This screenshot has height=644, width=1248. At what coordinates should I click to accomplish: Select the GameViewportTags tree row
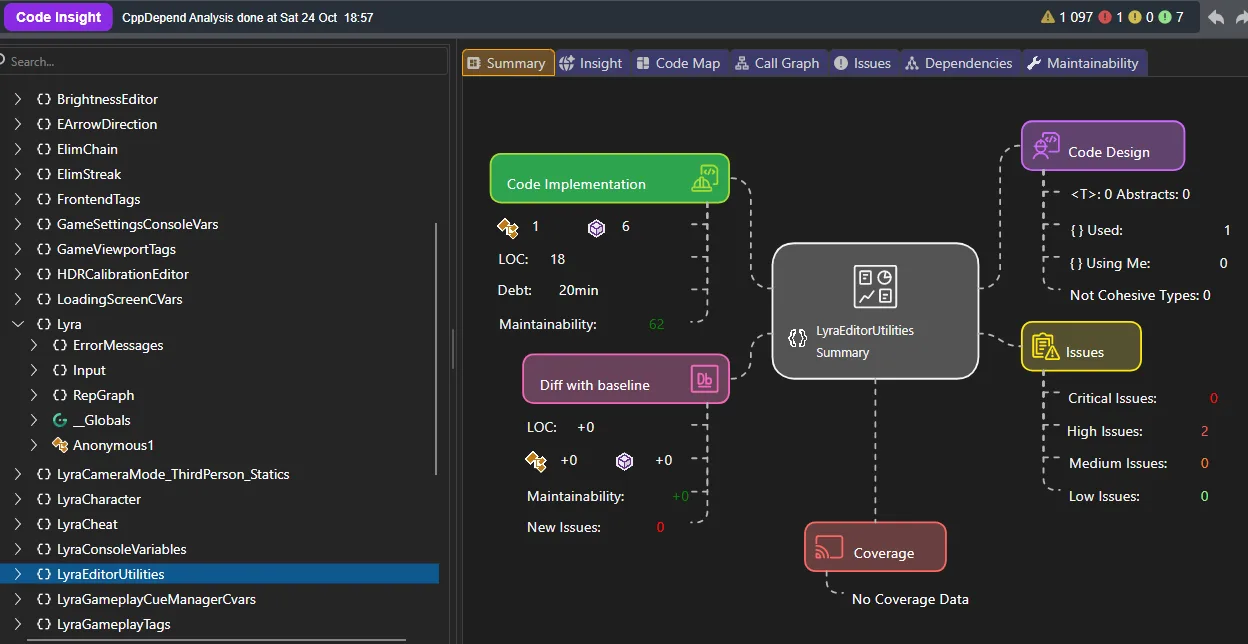pos(219,249)
